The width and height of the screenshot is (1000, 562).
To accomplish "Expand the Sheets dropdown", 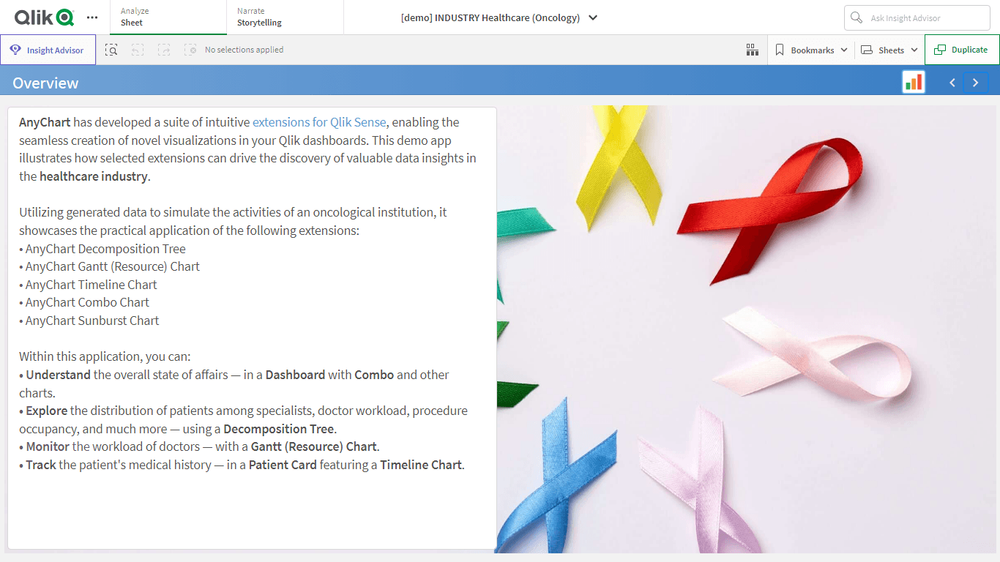I will pos(889,50).
